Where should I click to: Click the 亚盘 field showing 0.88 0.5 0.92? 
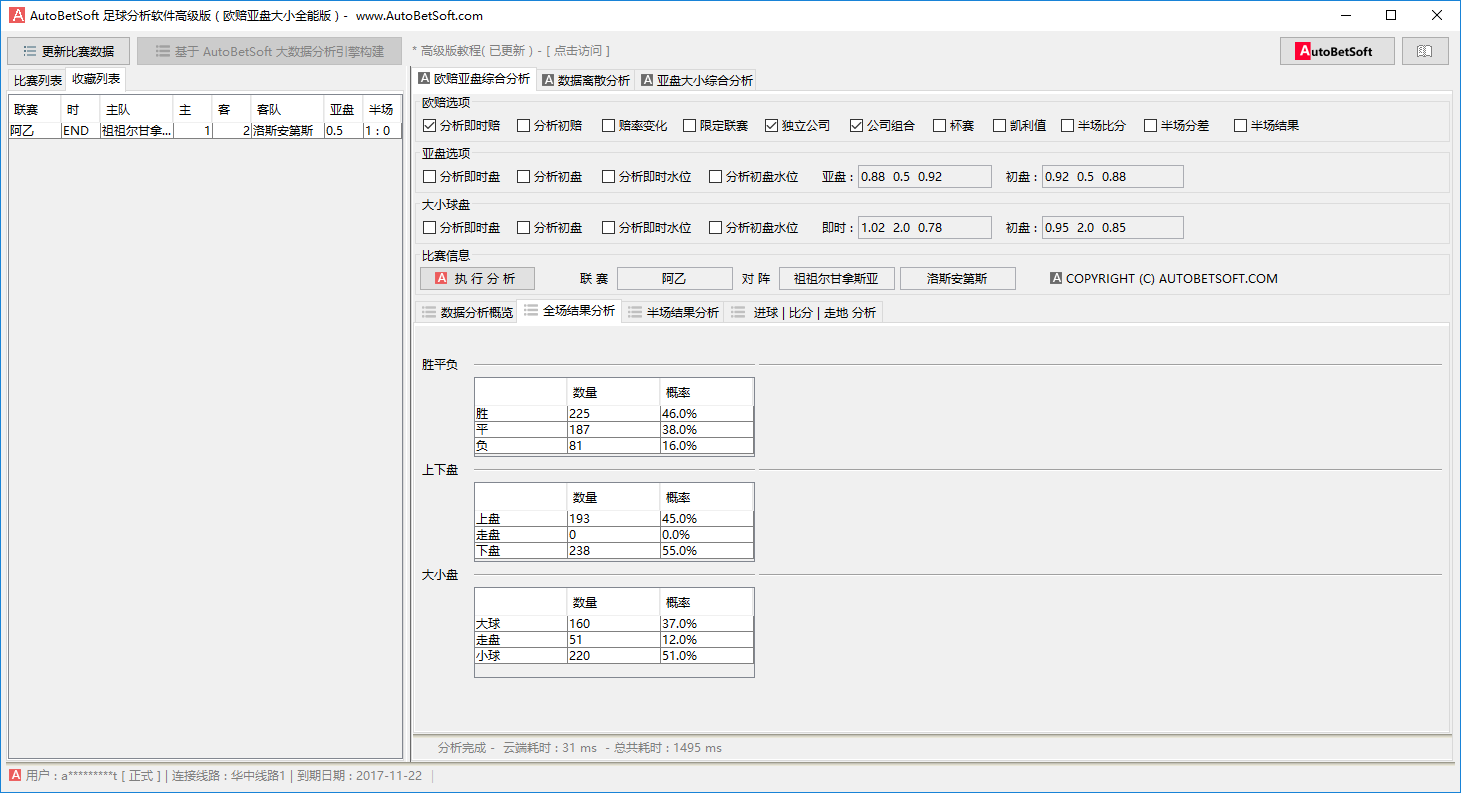click(x=924, y=177)
